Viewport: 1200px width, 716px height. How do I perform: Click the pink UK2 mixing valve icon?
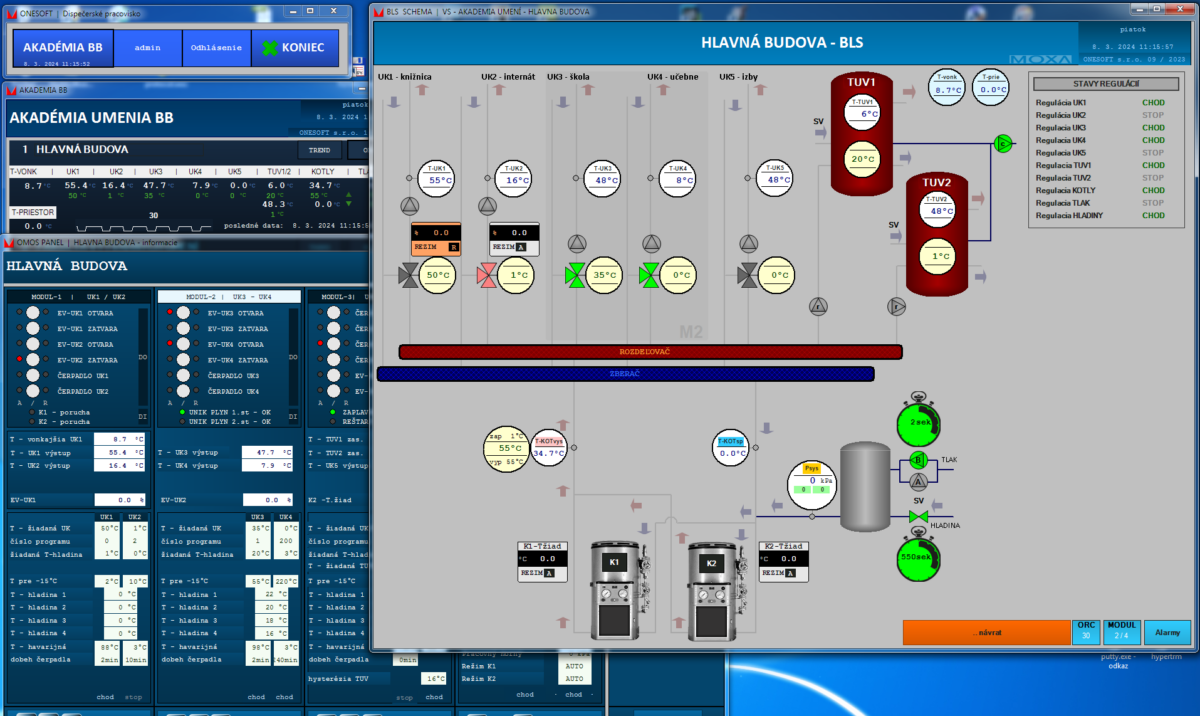pyautogui.click(x=487, y=275)
